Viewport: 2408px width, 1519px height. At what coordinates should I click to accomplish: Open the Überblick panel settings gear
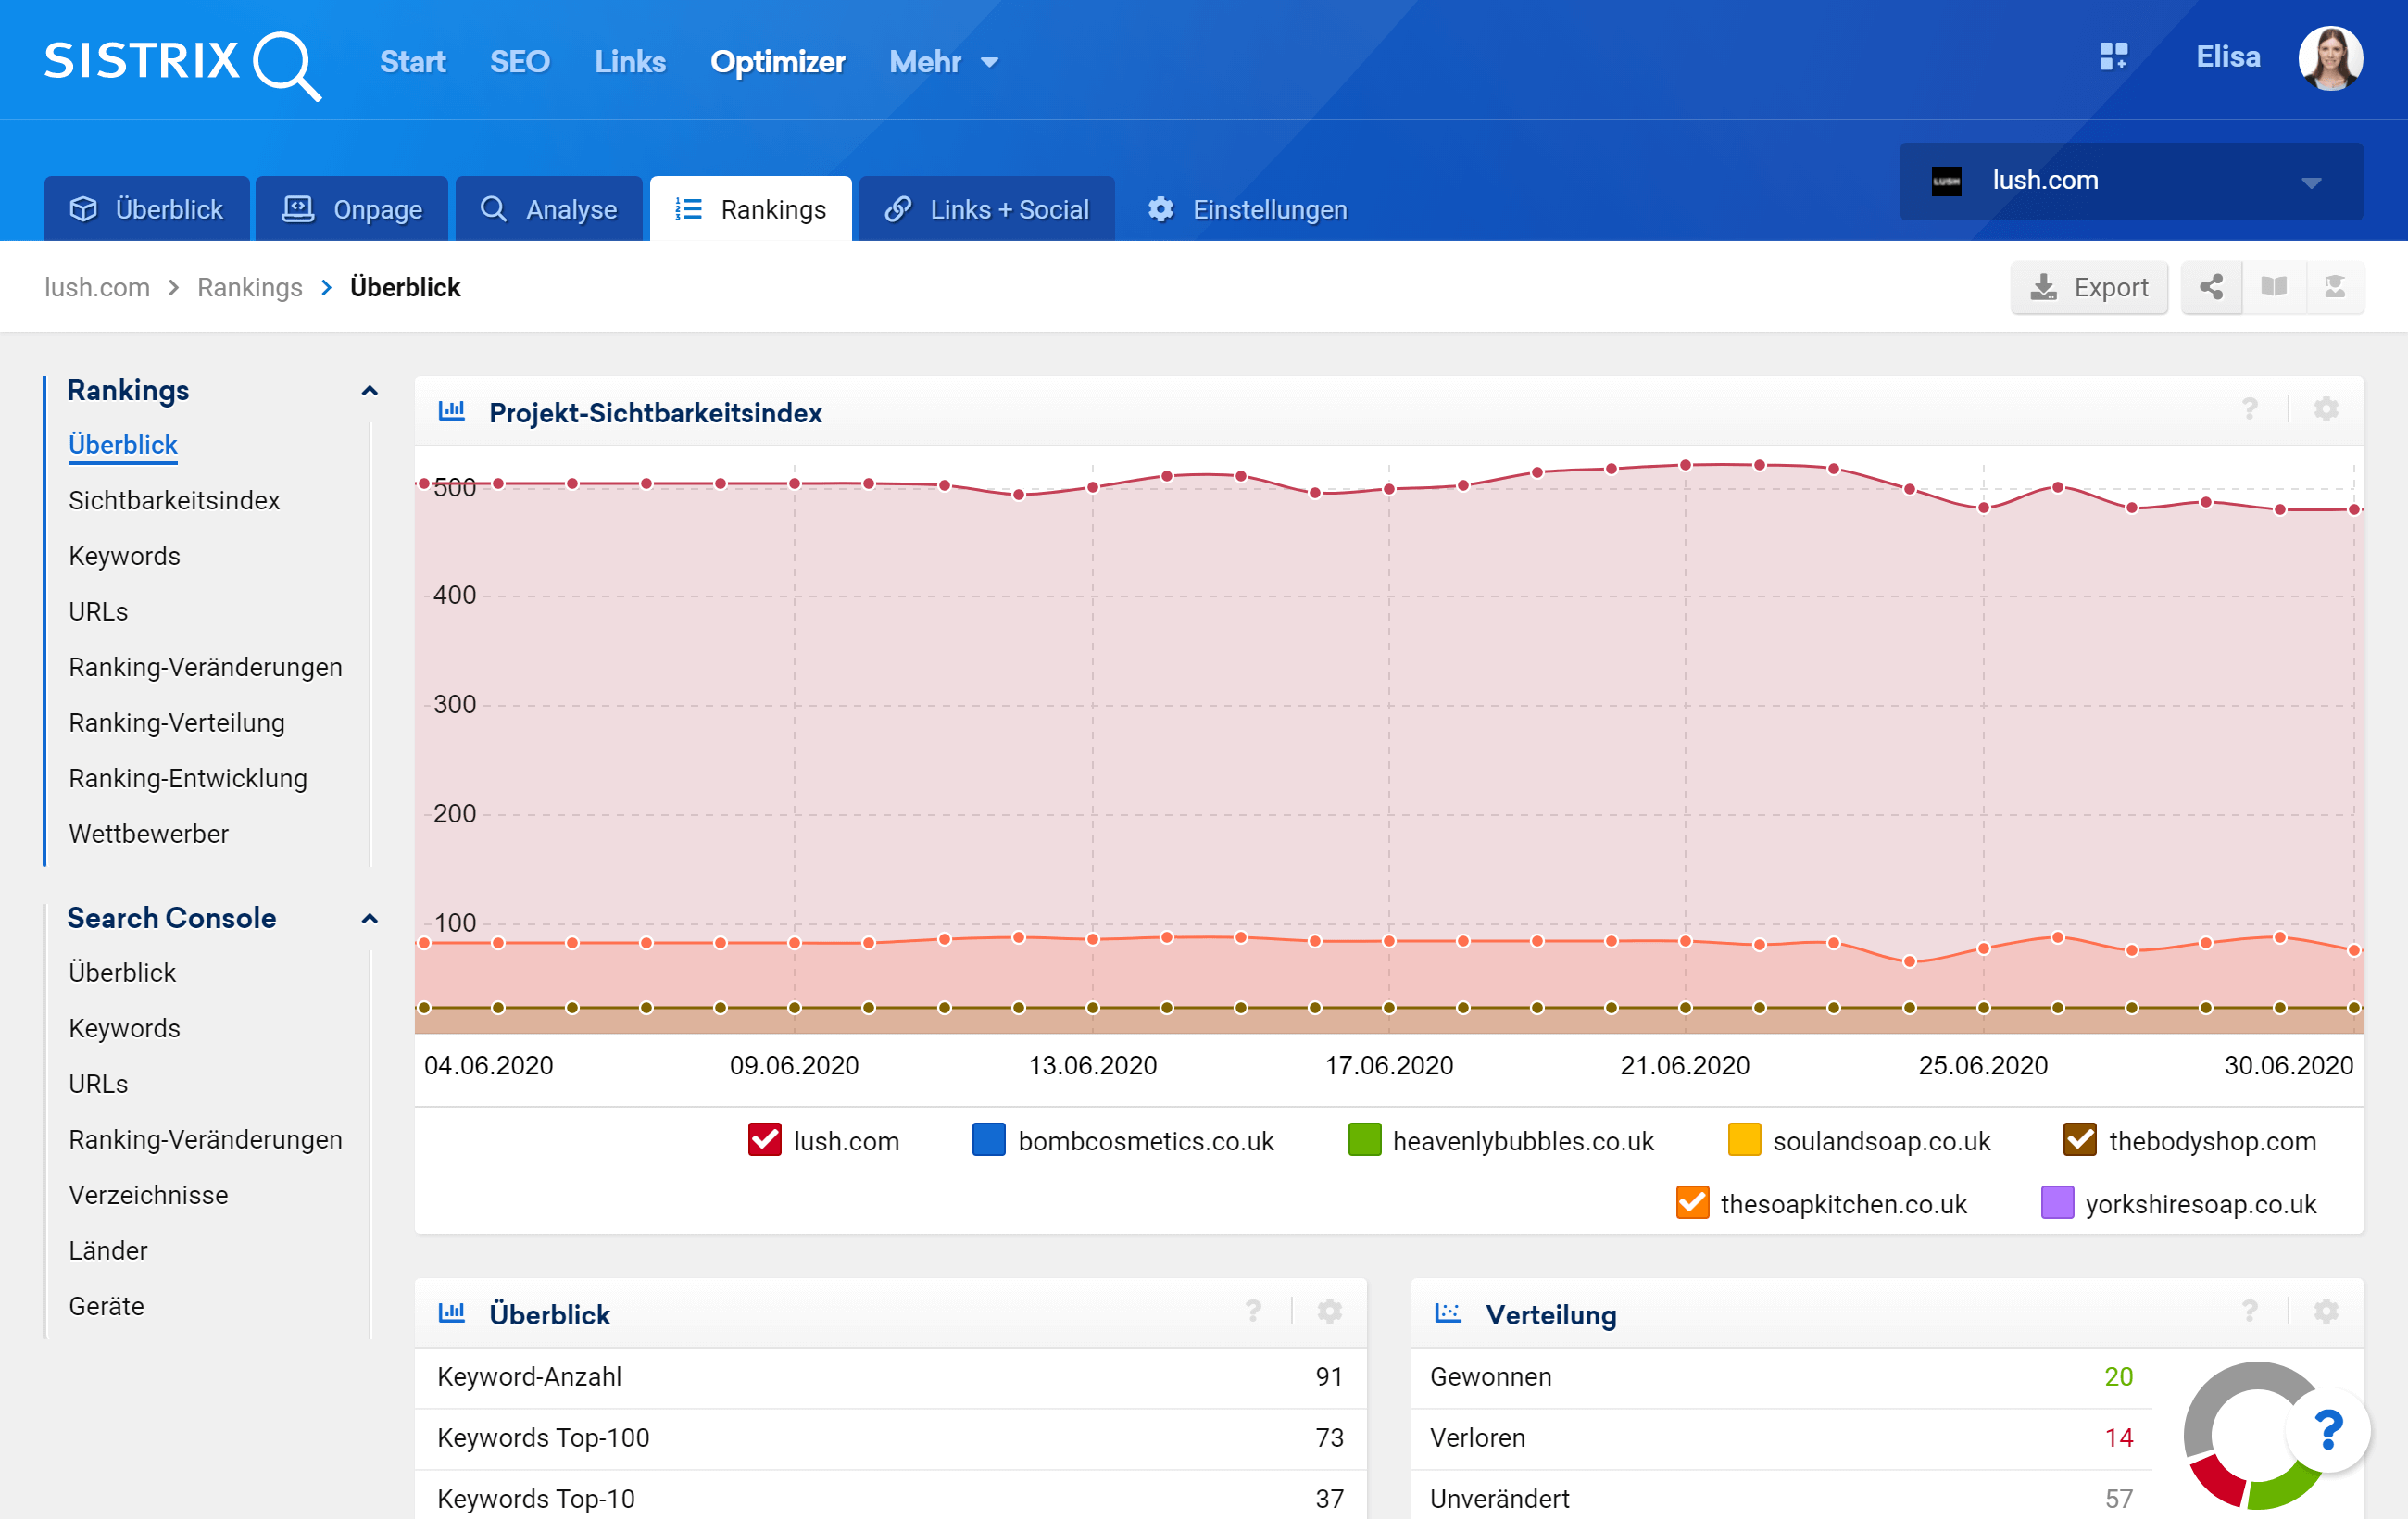1328,1311
